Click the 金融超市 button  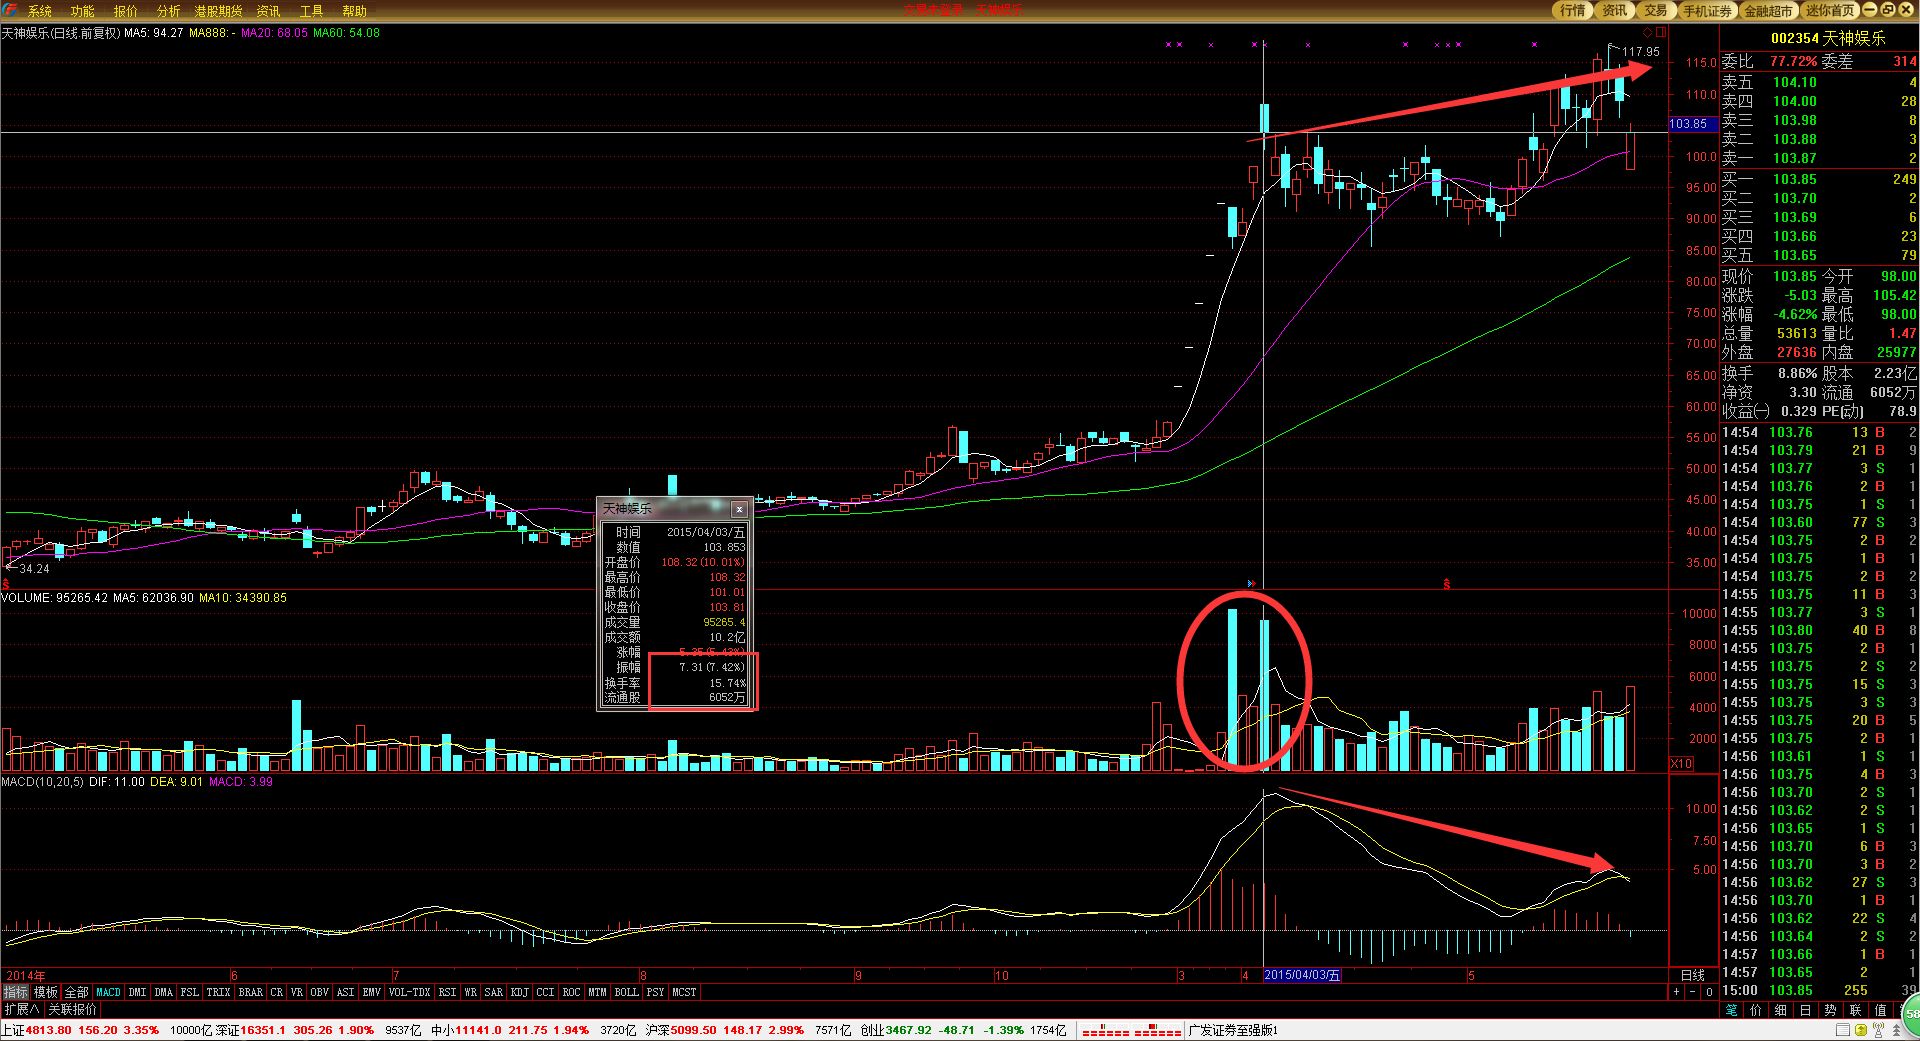pos(1768,10)
